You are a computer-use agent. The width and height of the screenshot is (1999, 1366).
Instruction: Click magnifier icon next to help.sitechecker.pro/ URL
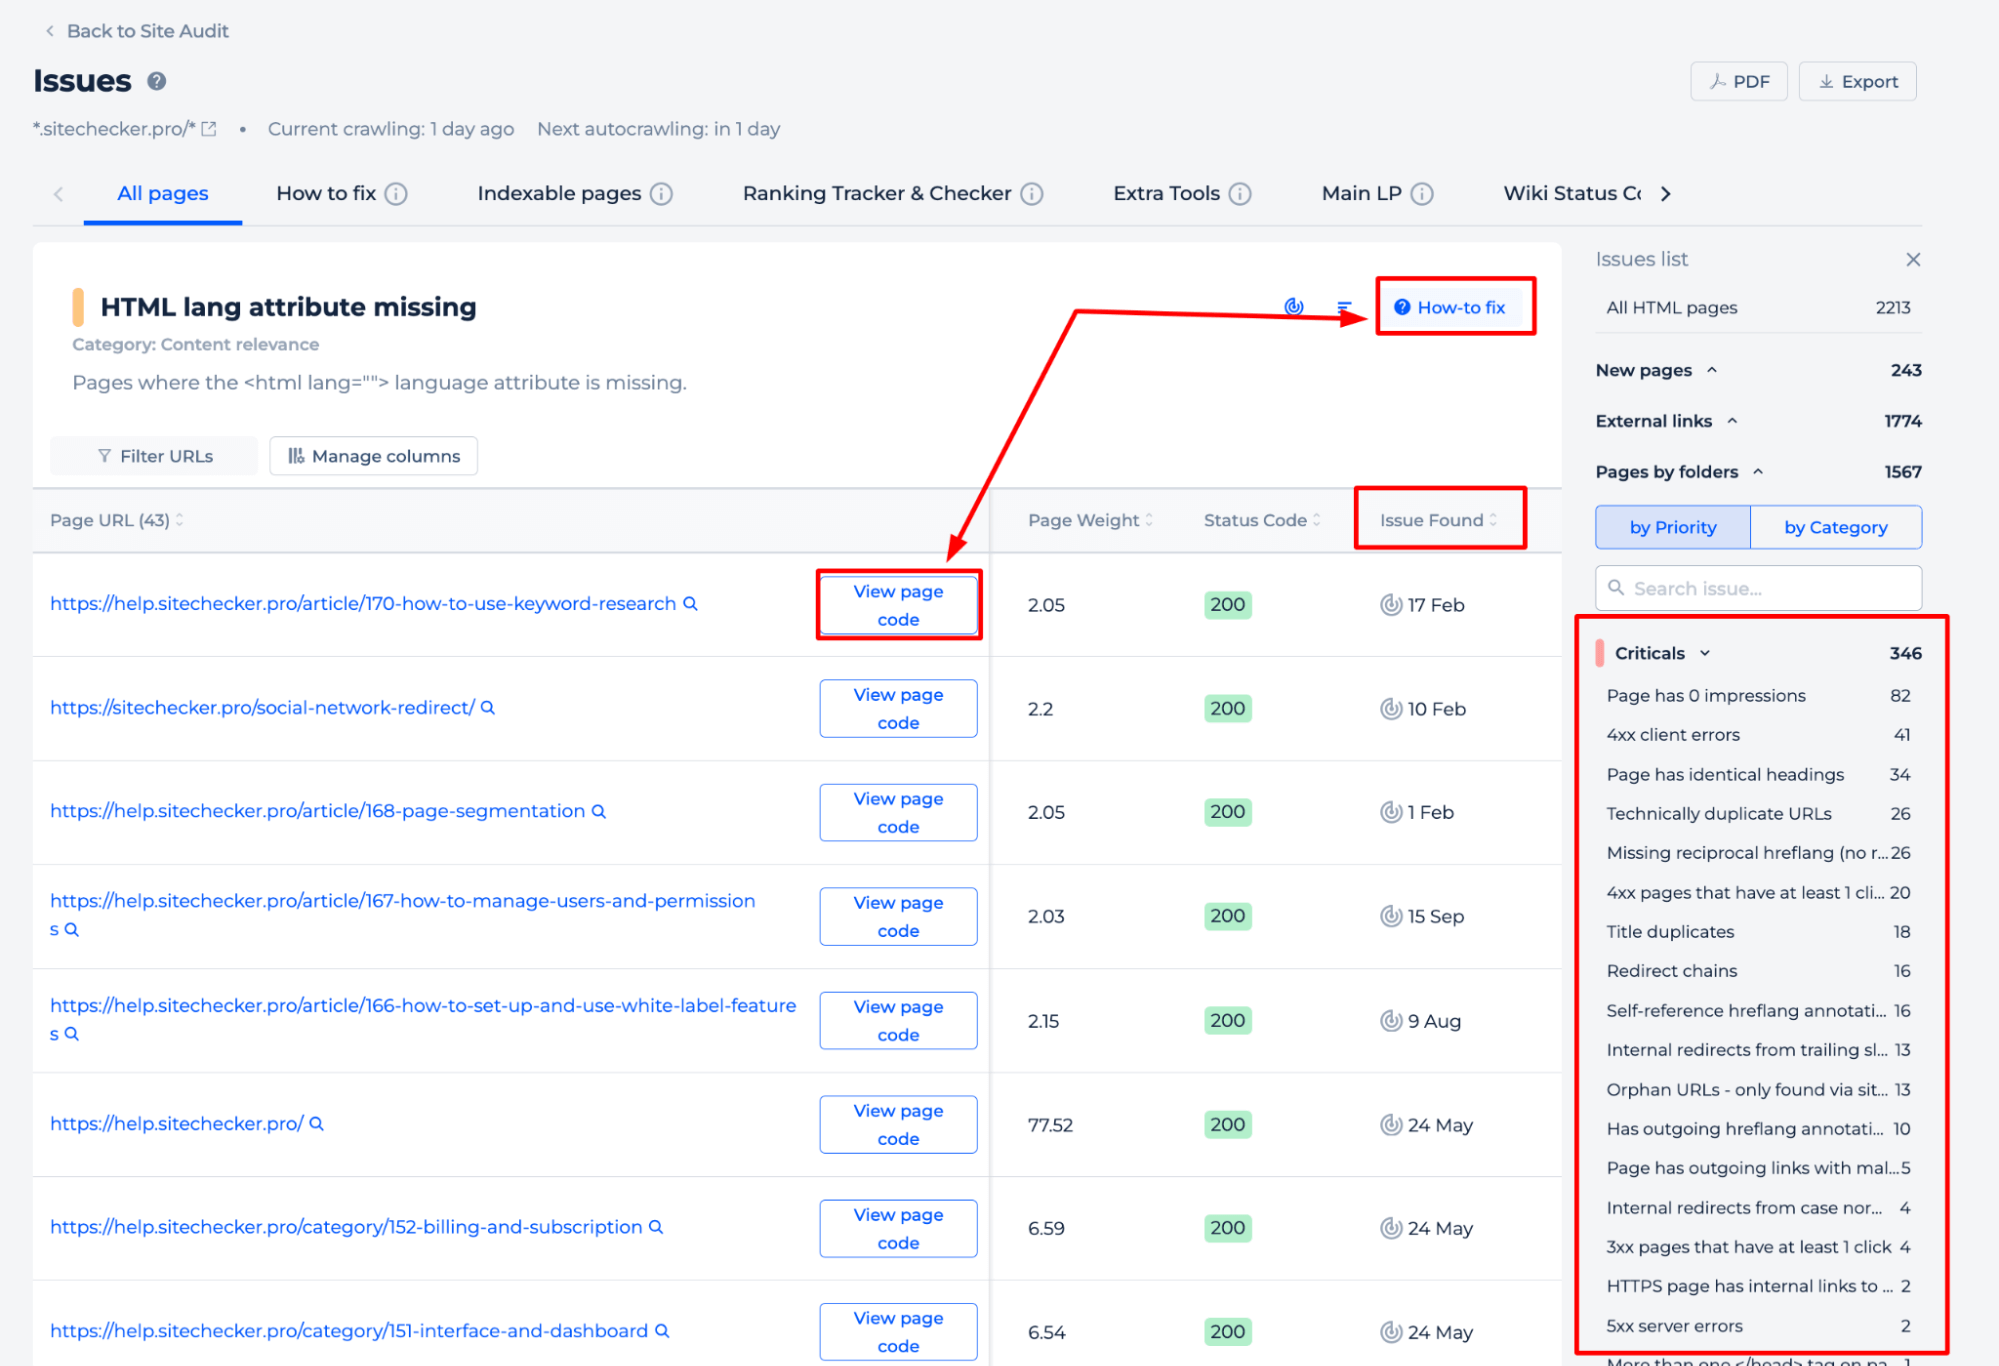click(316, 1124)
